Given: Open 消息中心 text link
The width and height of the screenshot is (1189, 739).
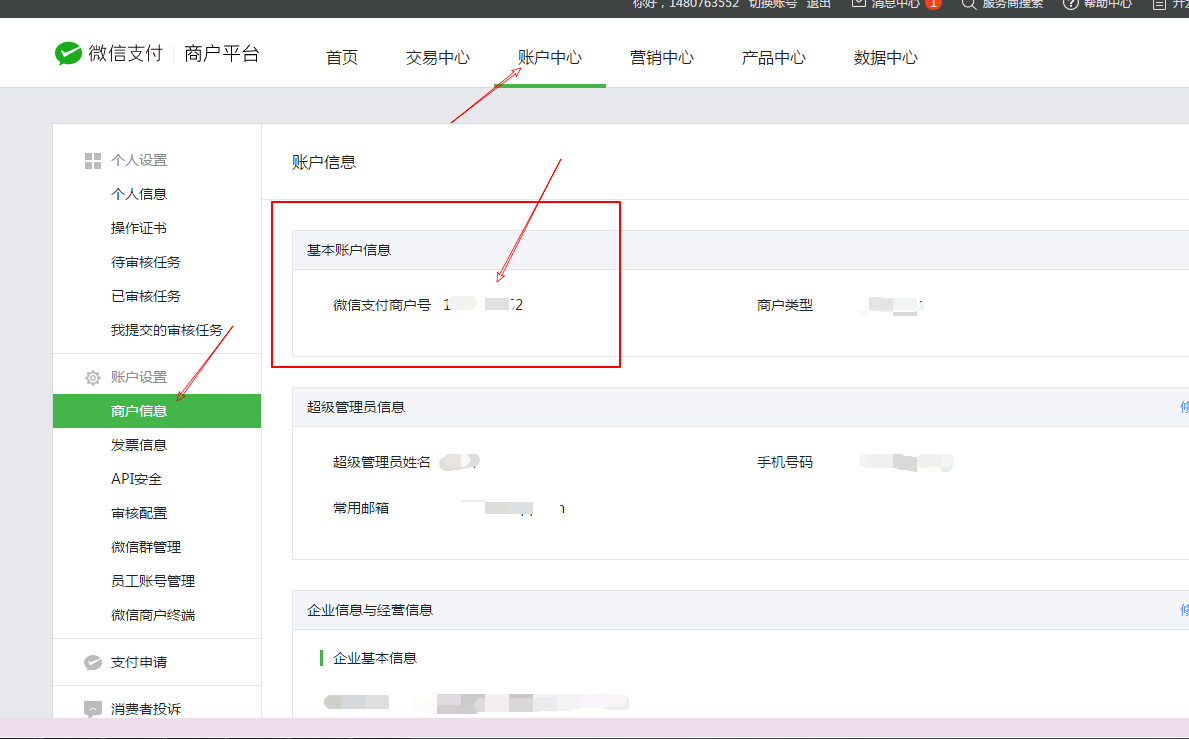Looking at the screenshot, I should tap(896, 4).
